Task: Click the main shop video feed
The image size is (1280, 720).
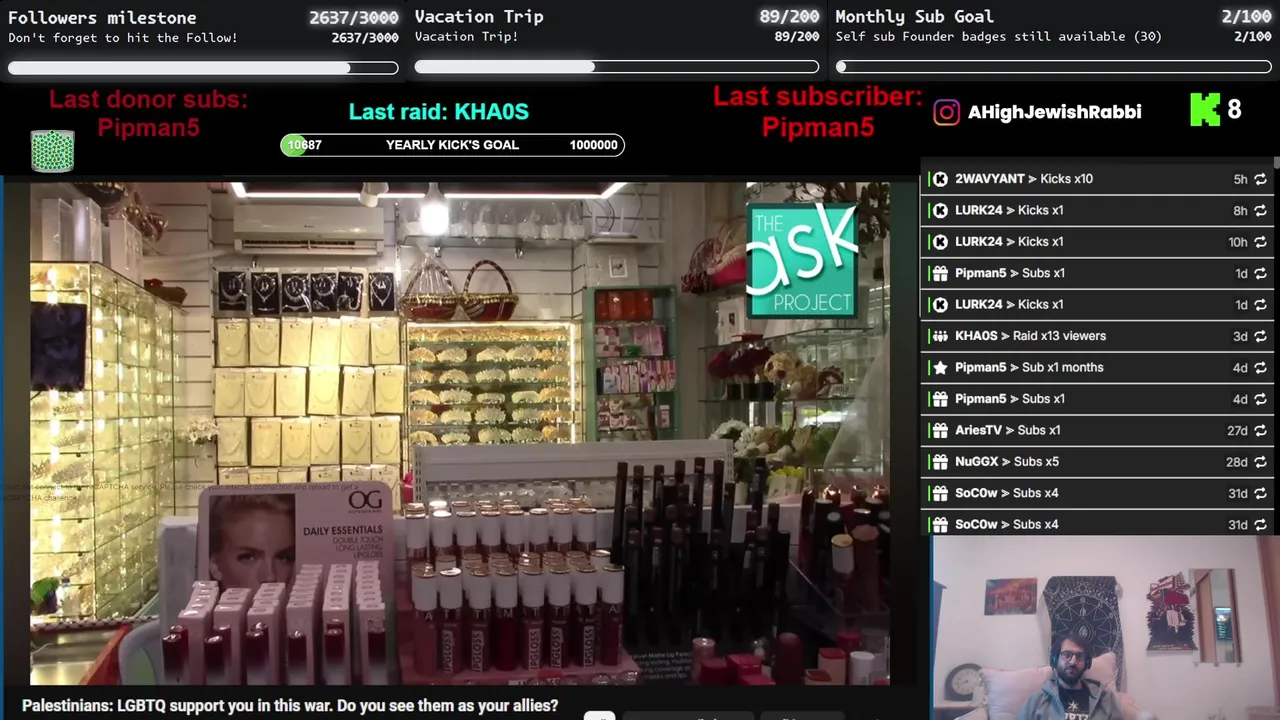Action: 460,433
